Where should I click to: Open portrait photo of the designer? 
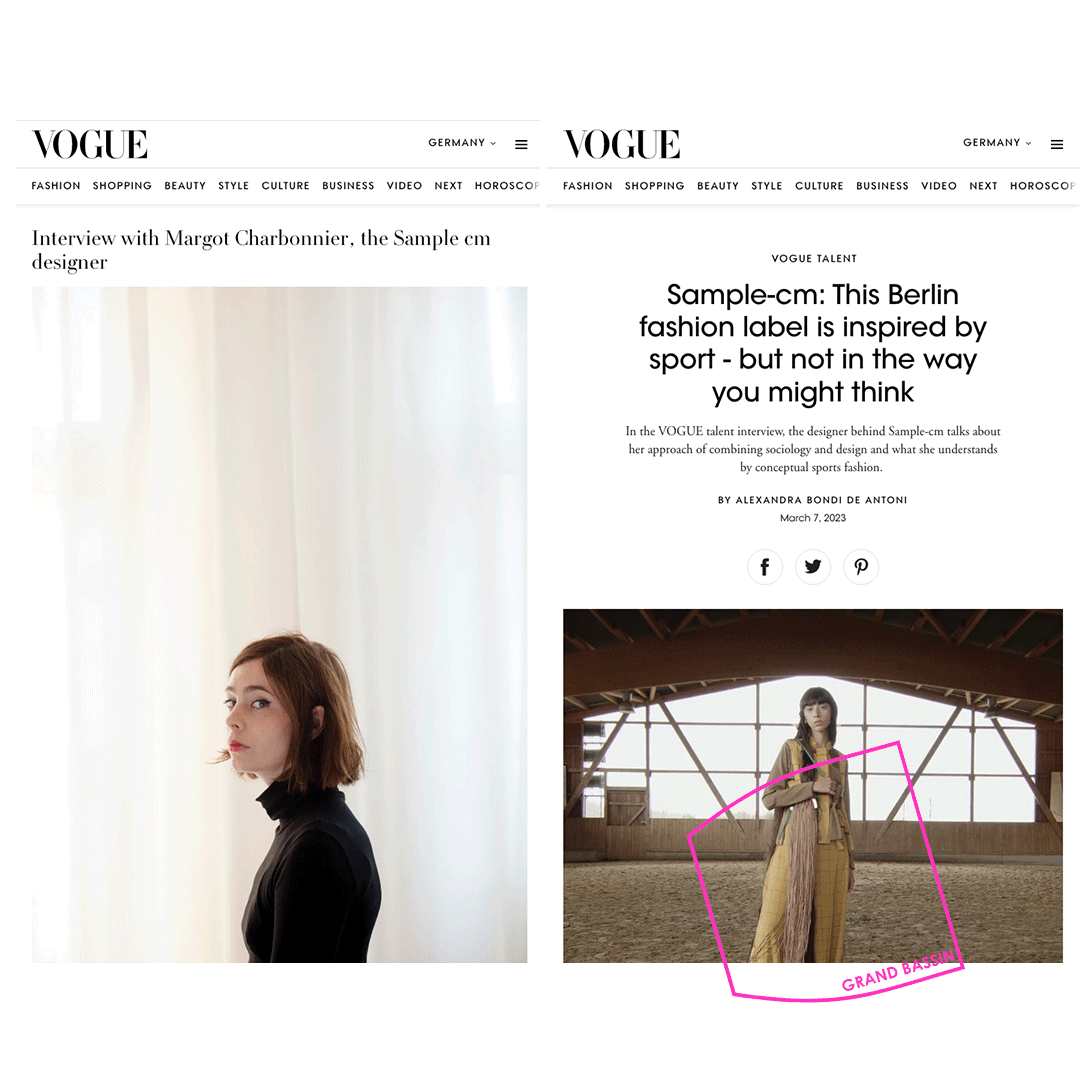pyautogui.click(x=279, y=625)
